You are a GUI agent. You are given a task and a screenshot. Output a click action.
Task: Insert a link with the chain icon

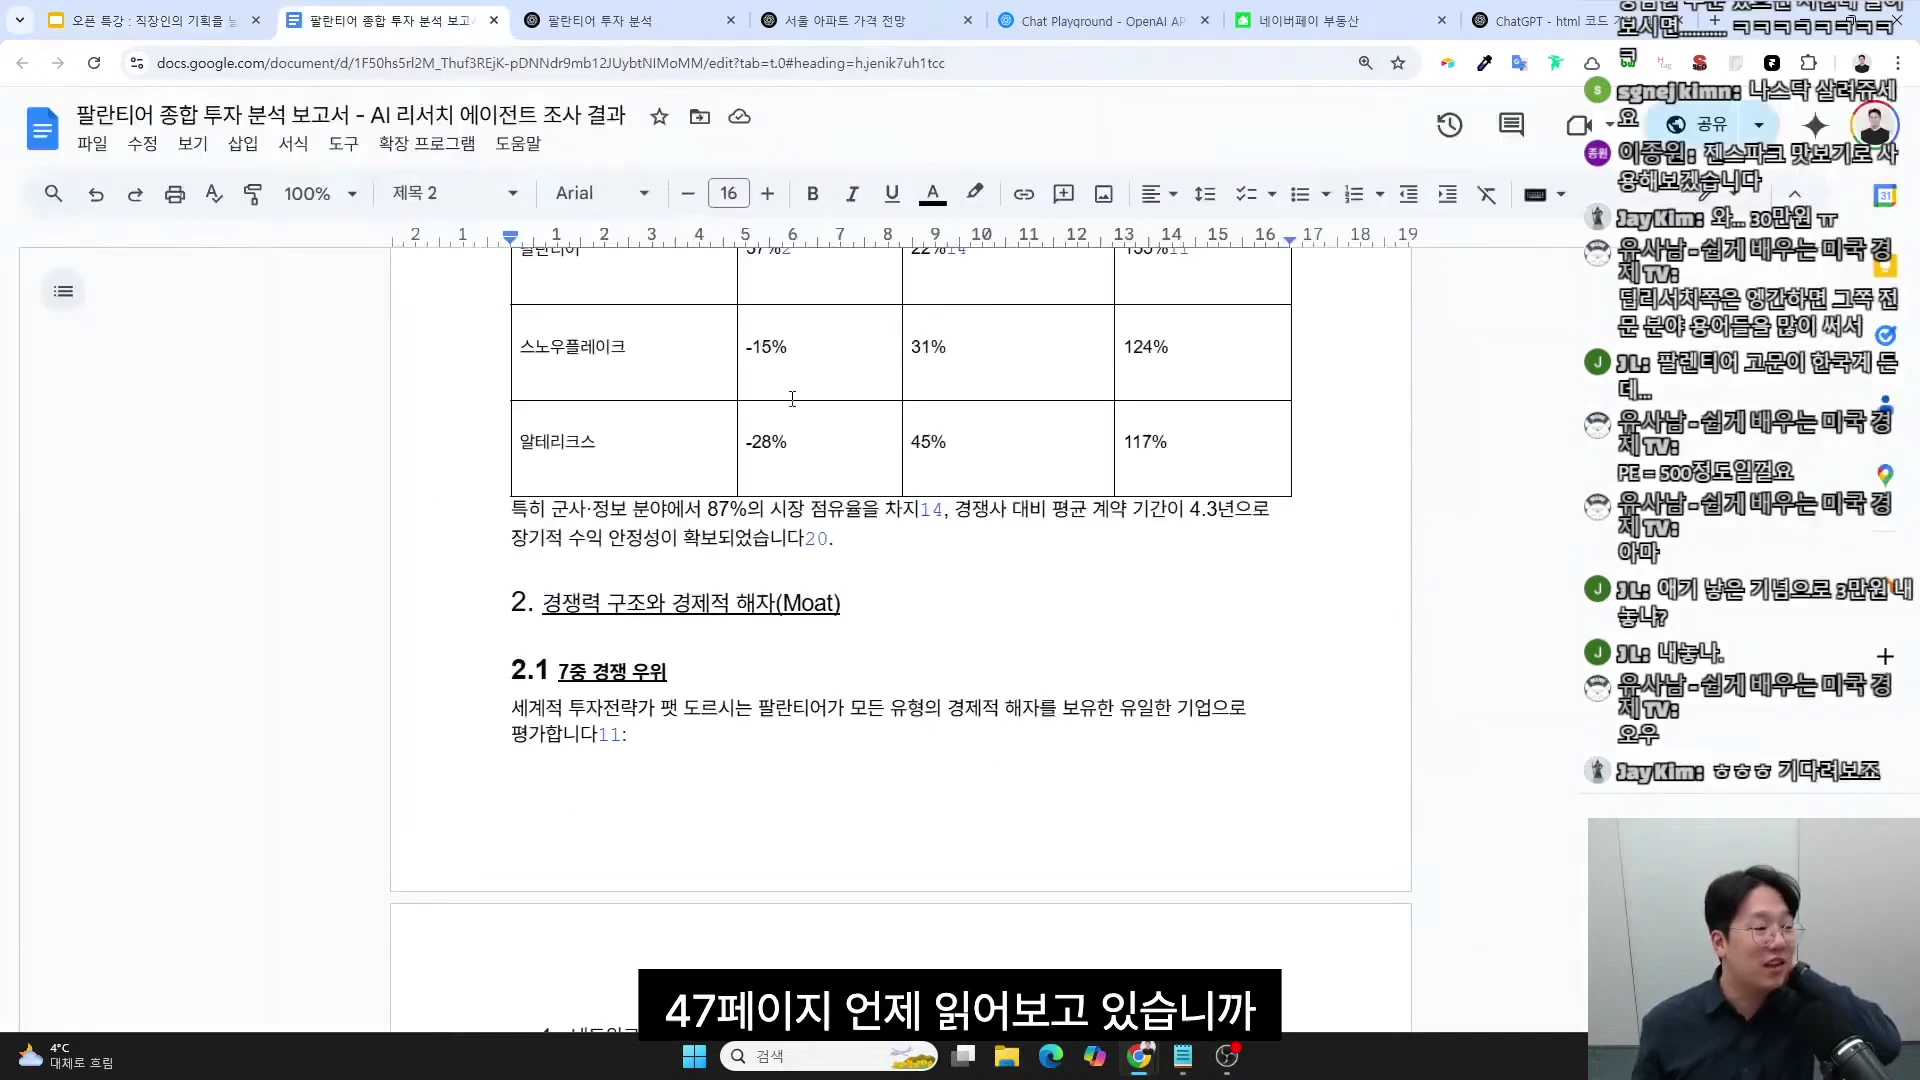pyautogui.click(x=1024, y=194)
